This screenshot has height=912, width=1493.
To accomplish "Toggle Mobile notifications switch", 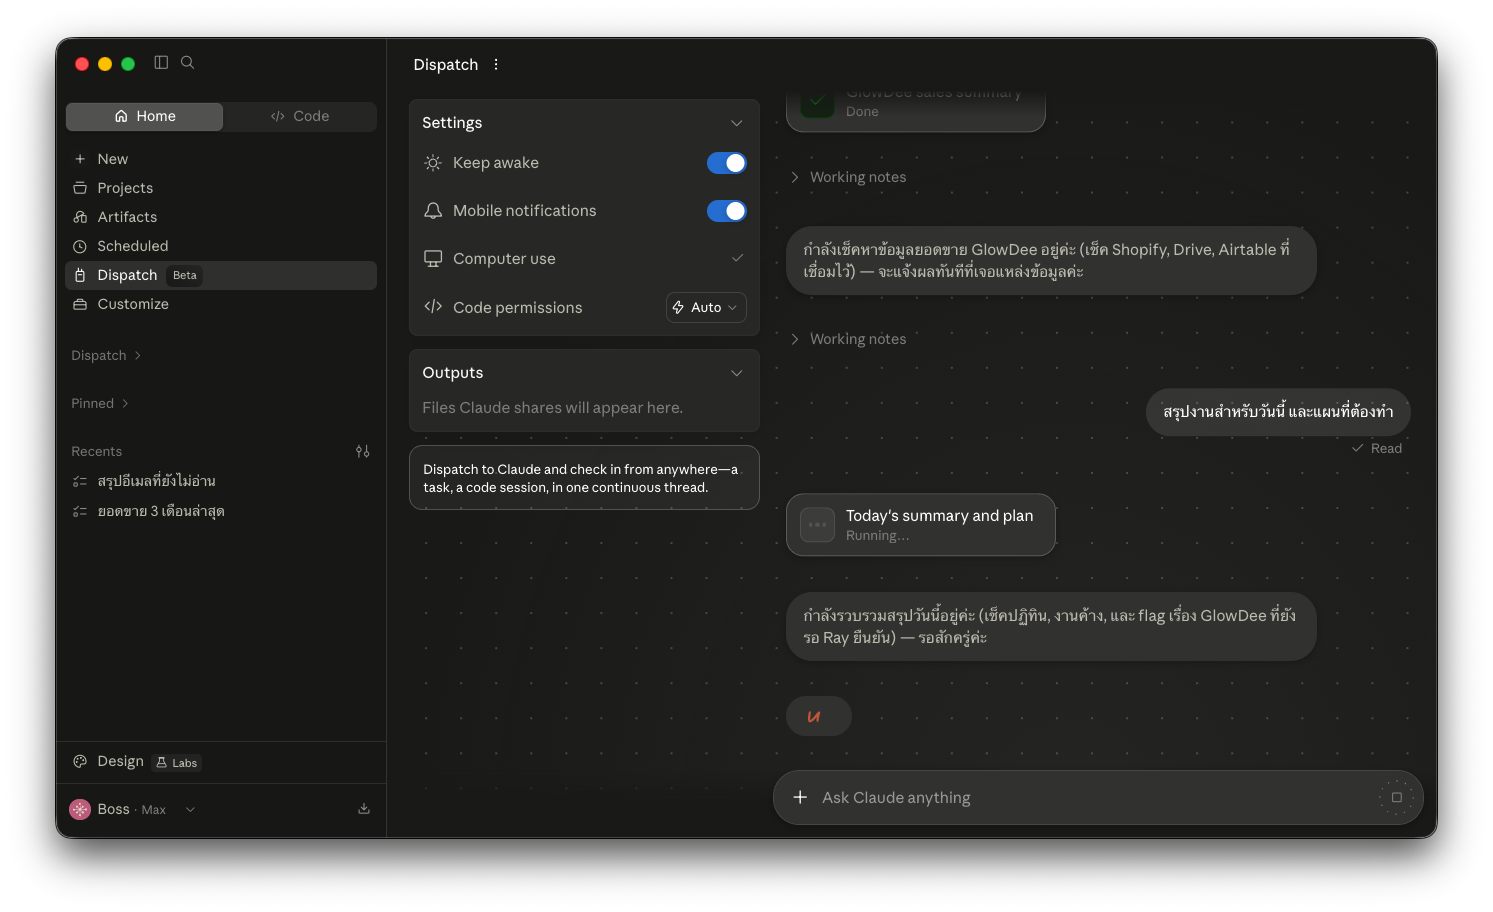I will click(727, 211).
